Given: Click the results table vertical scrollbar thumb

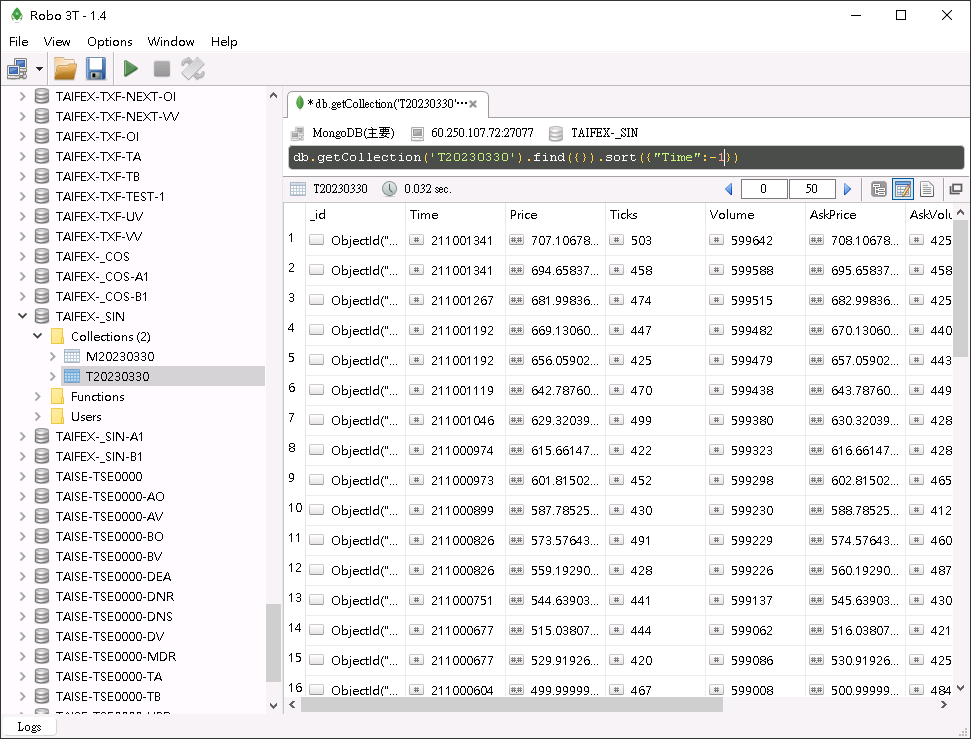Looking at the screenshot, I should point(960,289).
